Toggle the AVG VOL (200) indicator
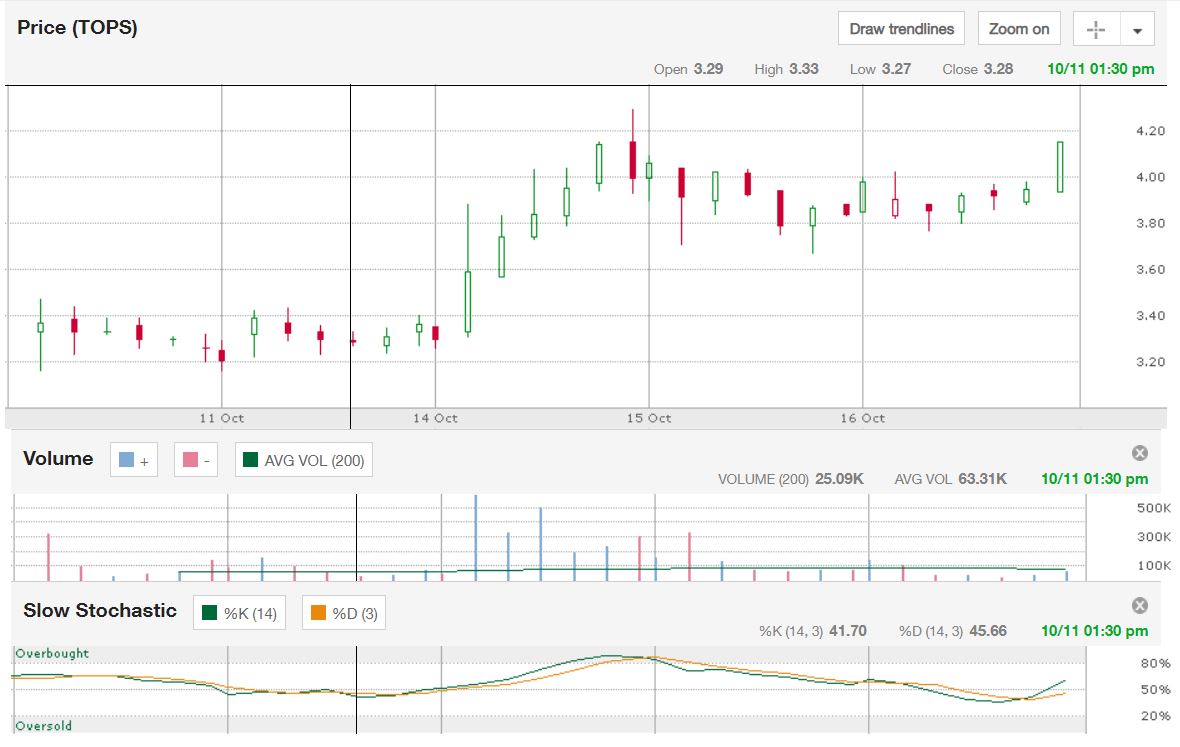The image size is (1180, 747). (304, 461)
